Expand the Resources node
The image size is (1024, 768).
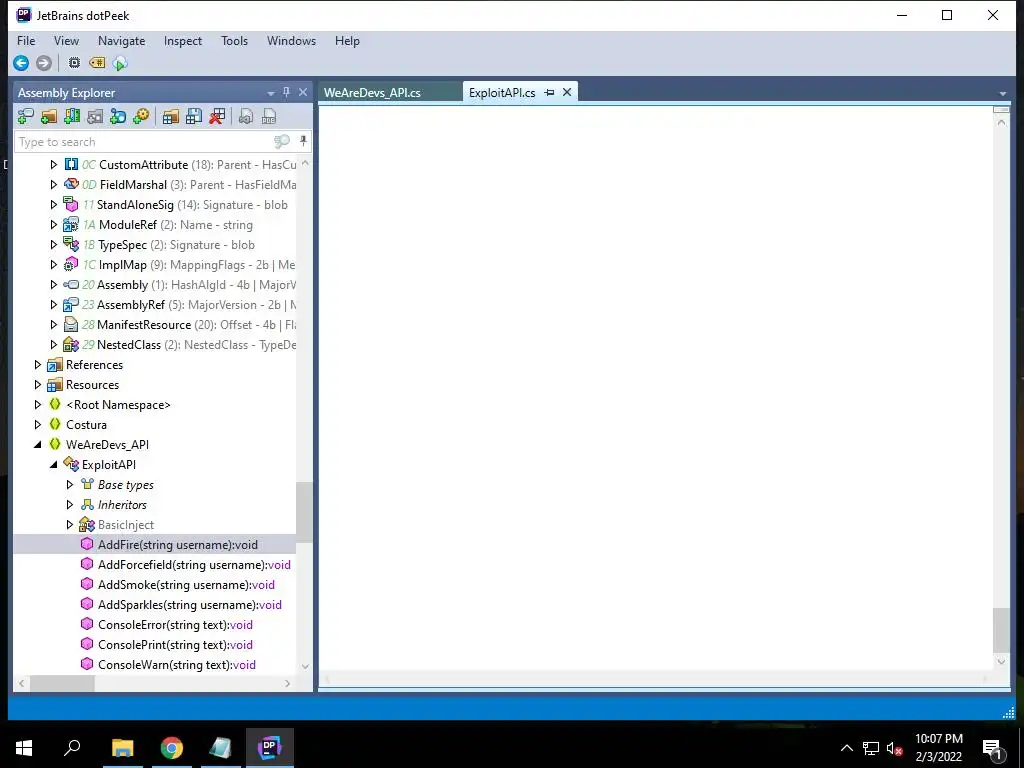coord(38,385)
